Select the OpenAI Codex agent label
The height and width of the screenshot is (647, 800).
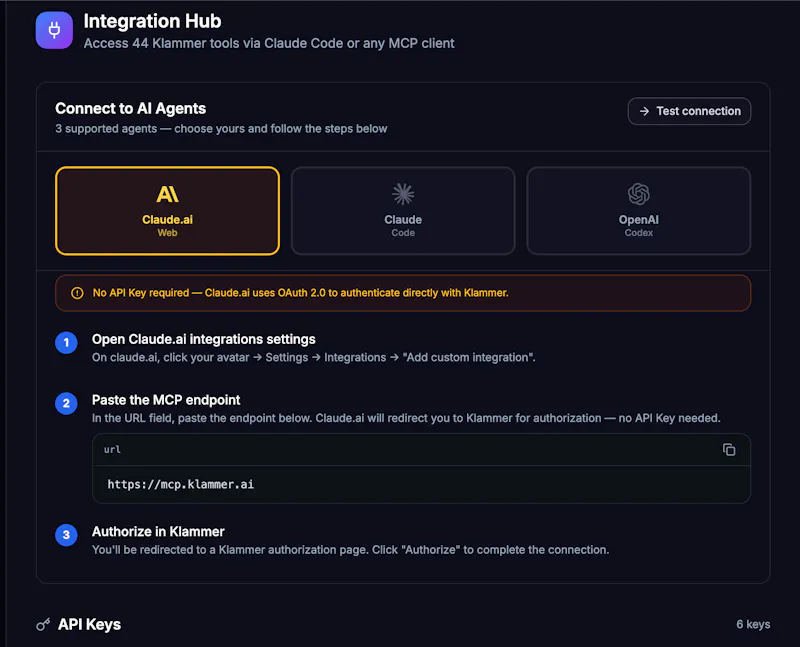[639, 226]
